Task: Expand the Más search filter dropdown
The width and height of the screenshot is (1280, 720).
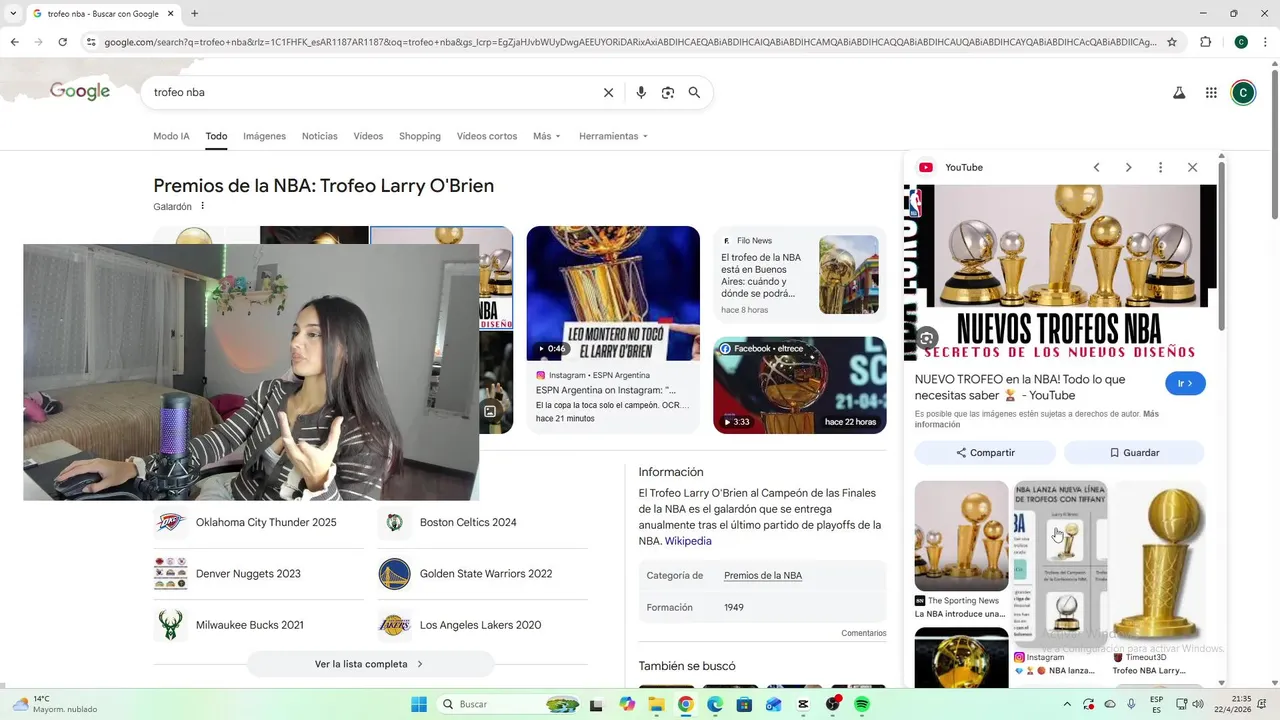Action: click(547, 136)
